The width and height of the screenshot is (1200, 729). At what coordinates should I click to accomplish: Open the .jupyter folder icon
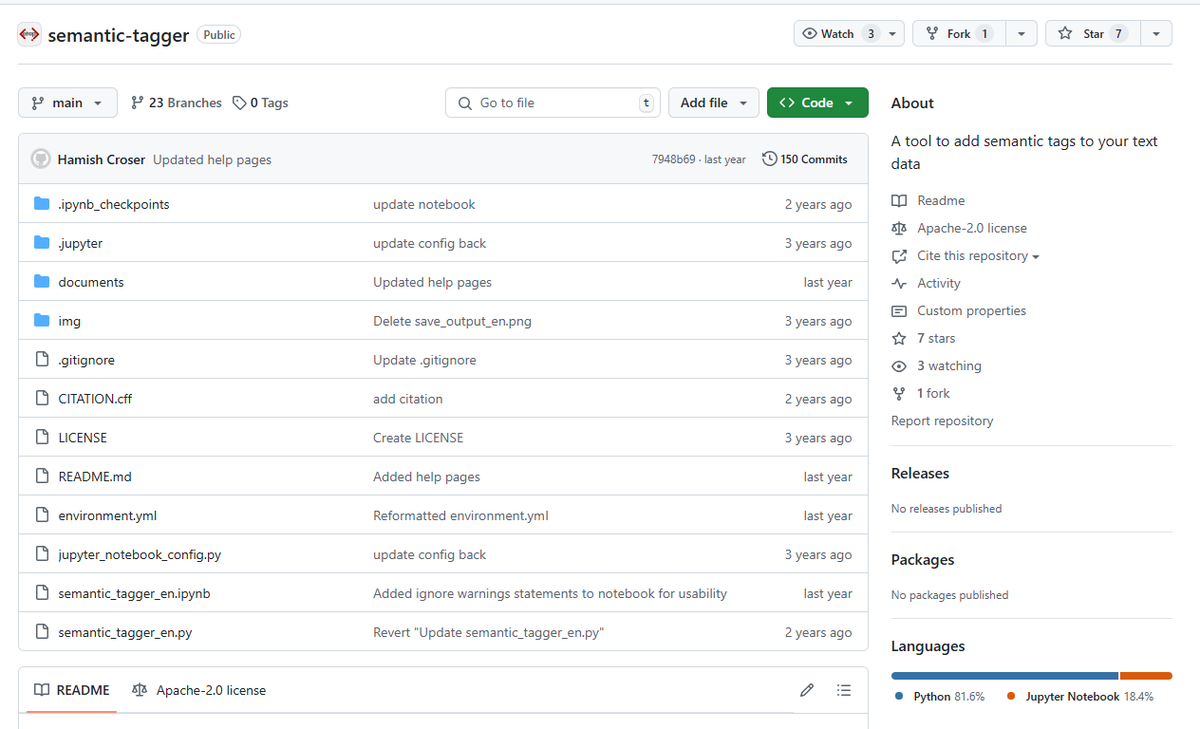point(42,243)
